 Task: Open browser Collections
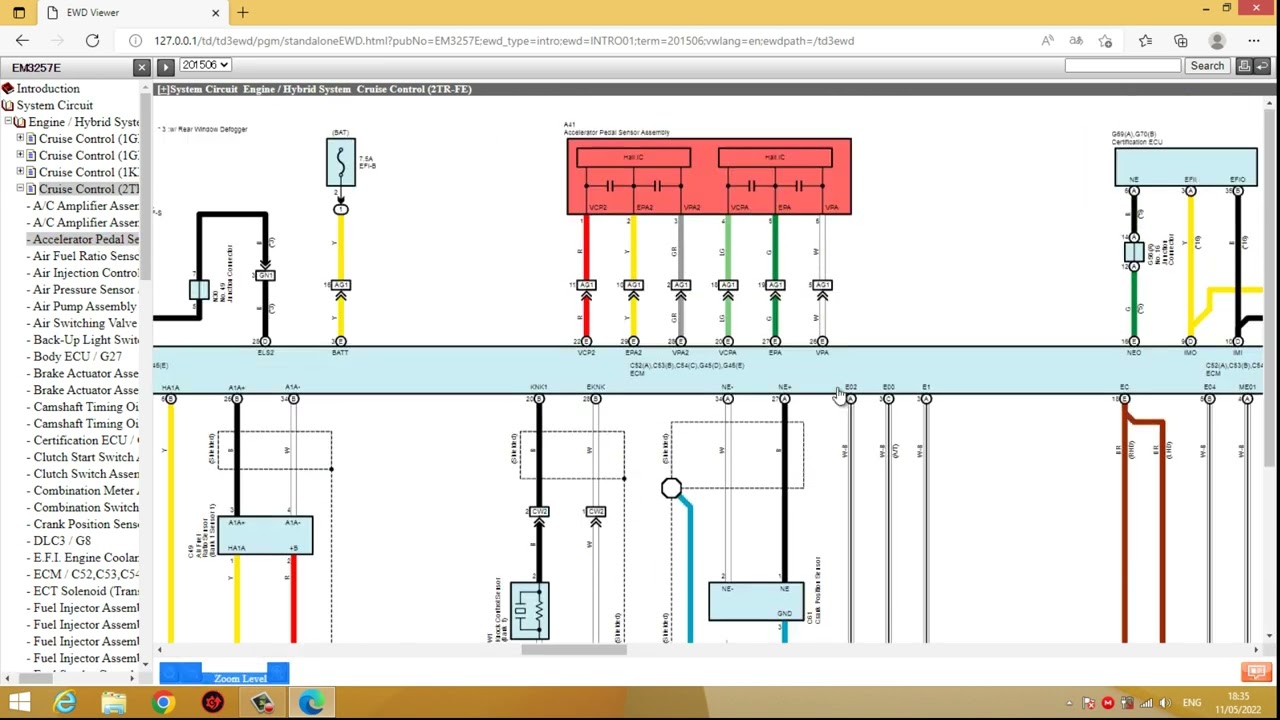tap(1181, 41)
